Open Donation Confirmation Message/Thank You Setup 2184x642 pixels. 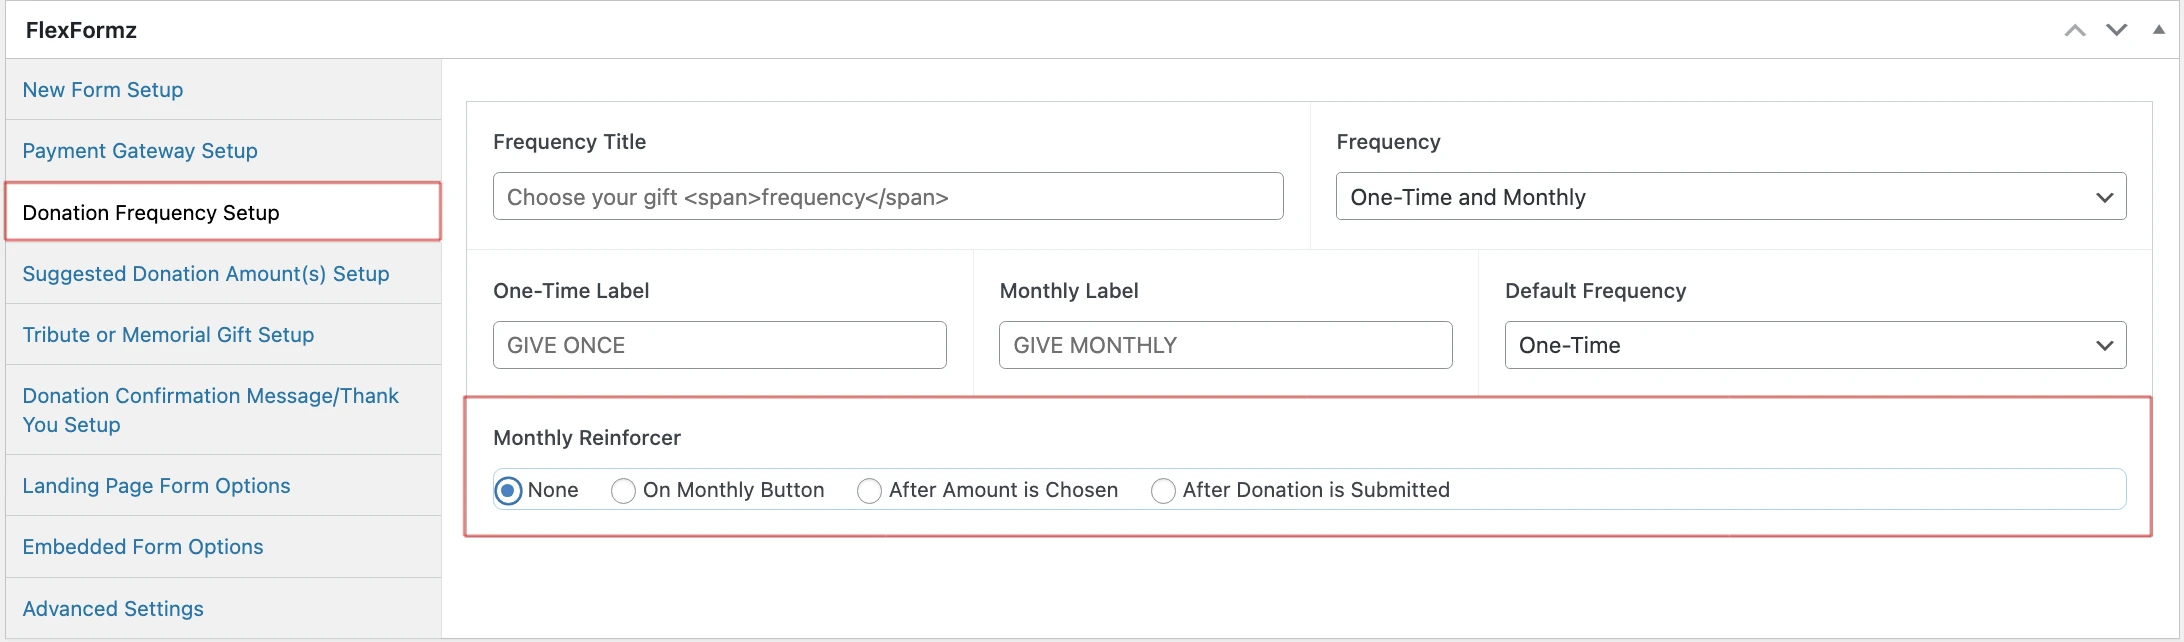(x=210, y=410)
